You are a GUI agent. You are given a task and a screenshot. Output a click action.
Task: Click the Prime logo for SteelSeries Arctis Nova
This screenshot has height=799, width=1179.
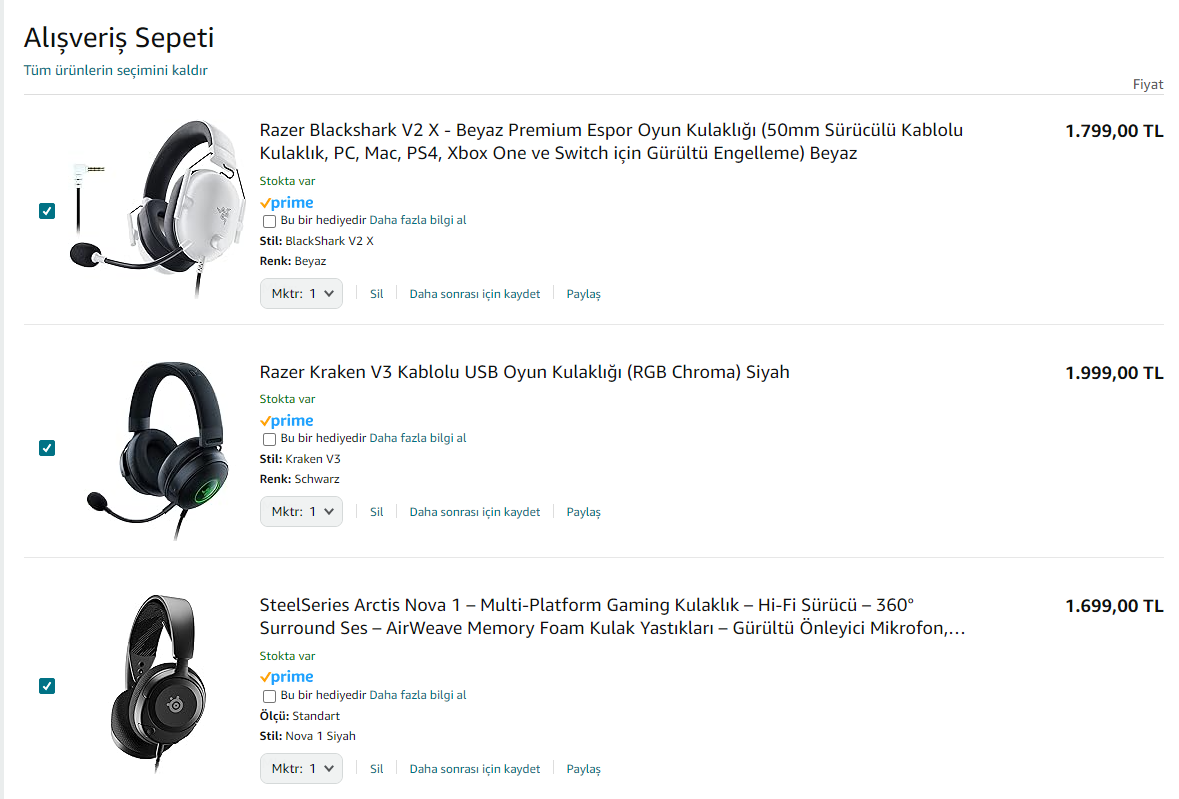(x=286, y=677)
